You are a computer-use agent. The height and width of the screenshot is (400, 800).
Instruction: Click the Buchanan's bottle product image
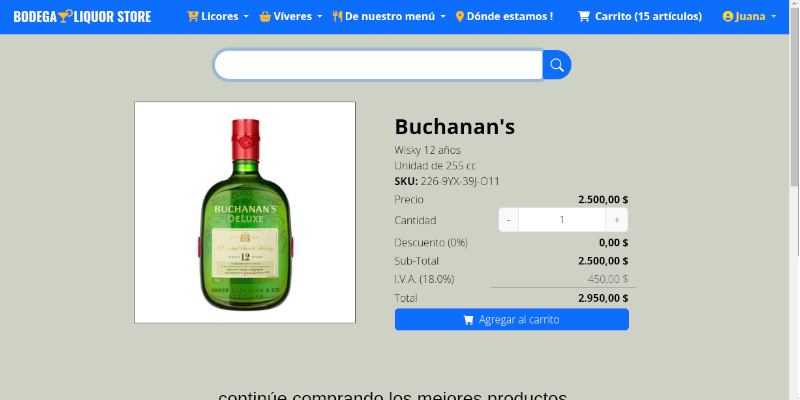[x=245, y=212]
